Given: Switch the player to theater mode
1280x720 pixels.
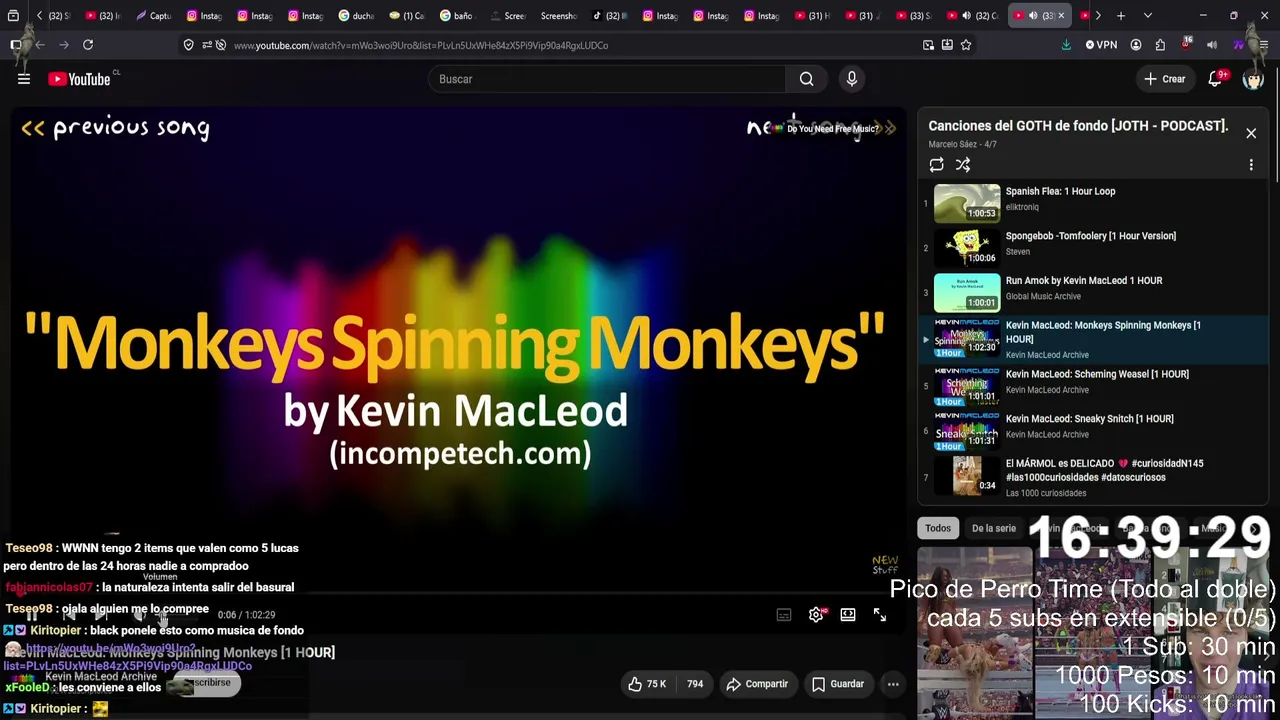Looking at the screenshot, I should click(x=848, y=615).
